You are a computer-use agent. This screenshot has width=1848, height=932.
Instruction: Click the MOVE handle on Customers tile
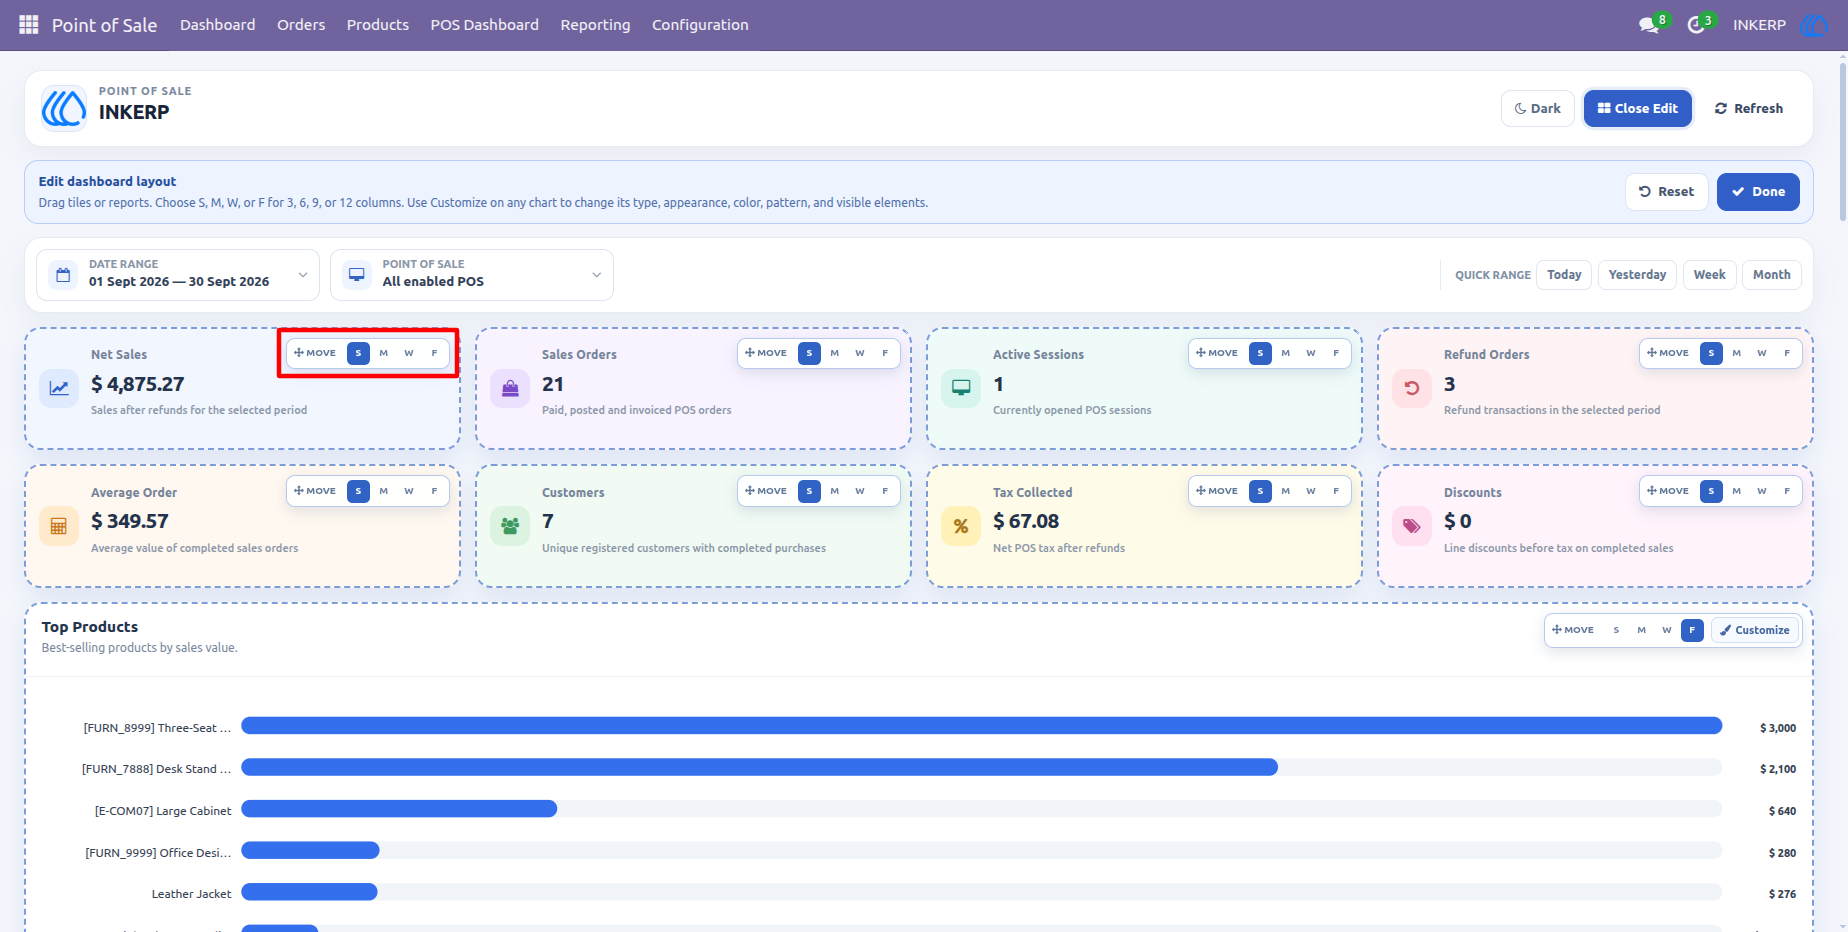[766, 491]
